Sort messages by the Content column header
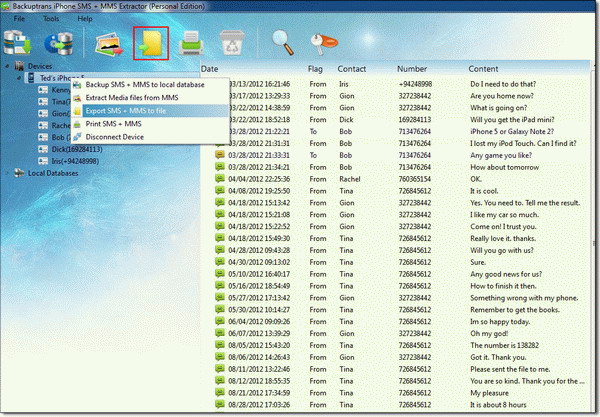 click(x=484, y=69)
